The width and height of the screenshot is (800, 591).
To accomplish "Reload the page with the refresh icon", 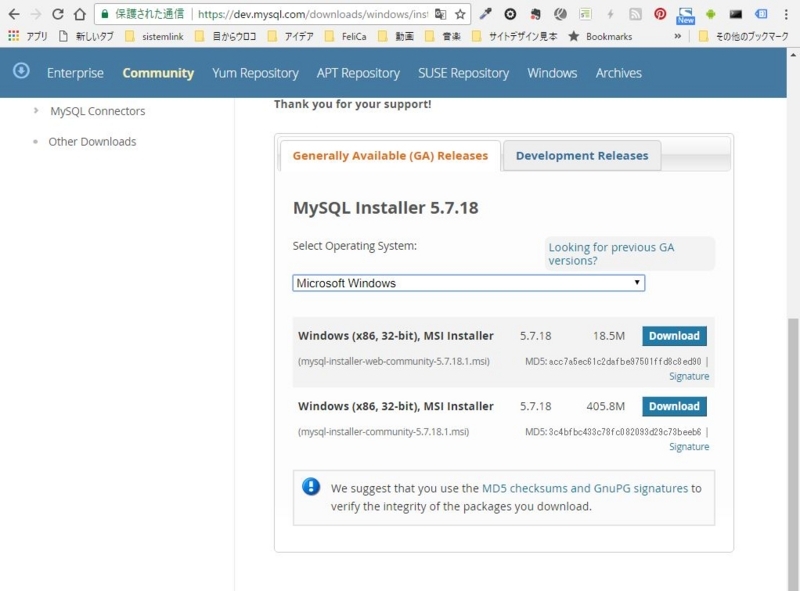I will [x=58, y=14].
